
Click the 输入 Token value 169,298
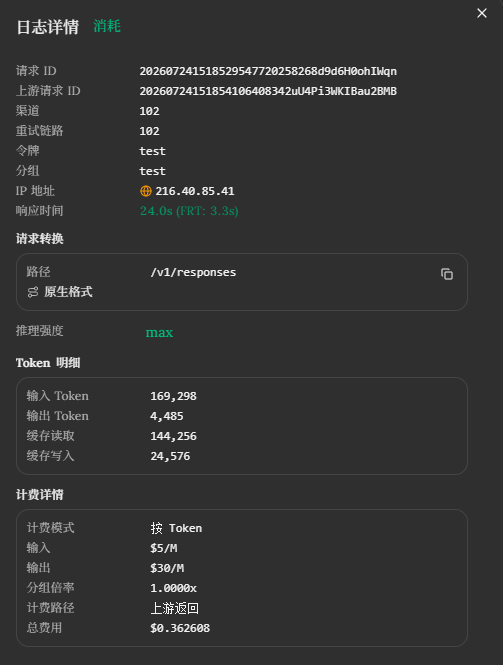(173, 396)
